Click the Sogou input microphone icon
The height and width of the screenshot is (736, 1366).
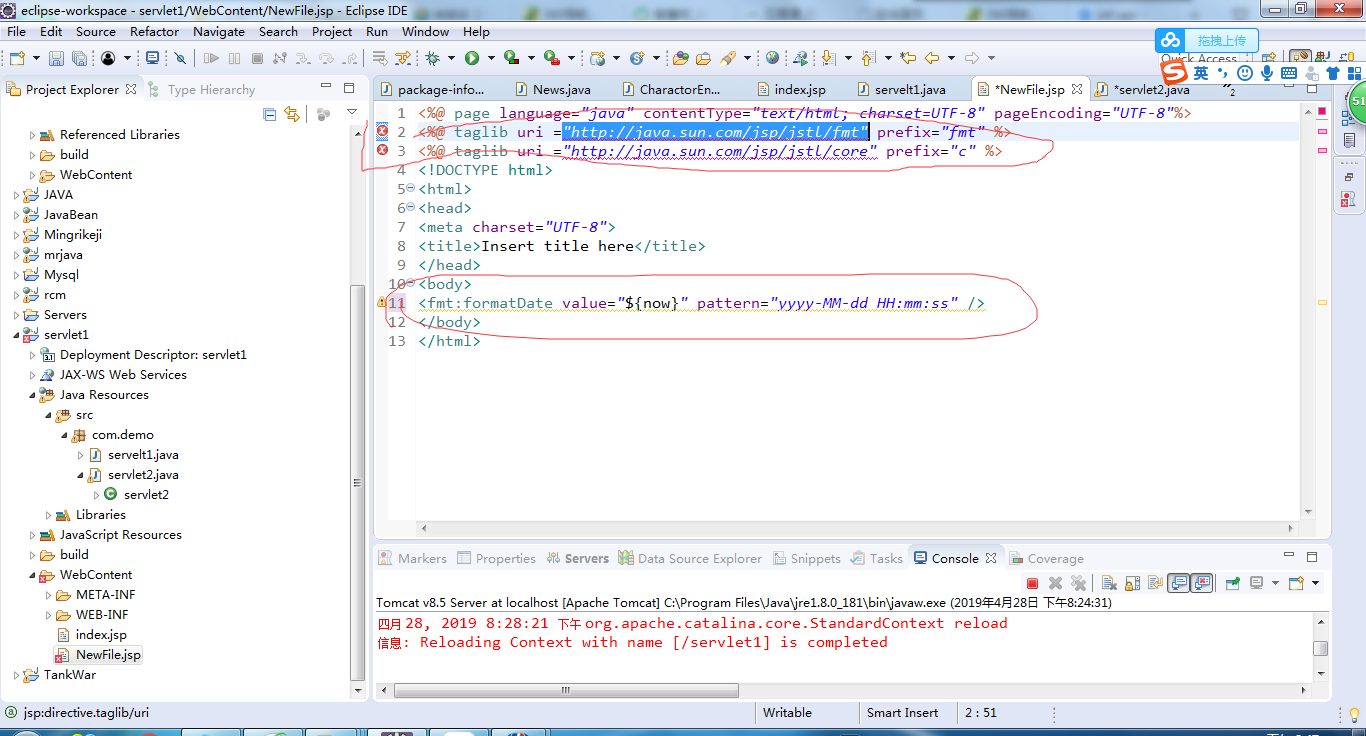1267,73
